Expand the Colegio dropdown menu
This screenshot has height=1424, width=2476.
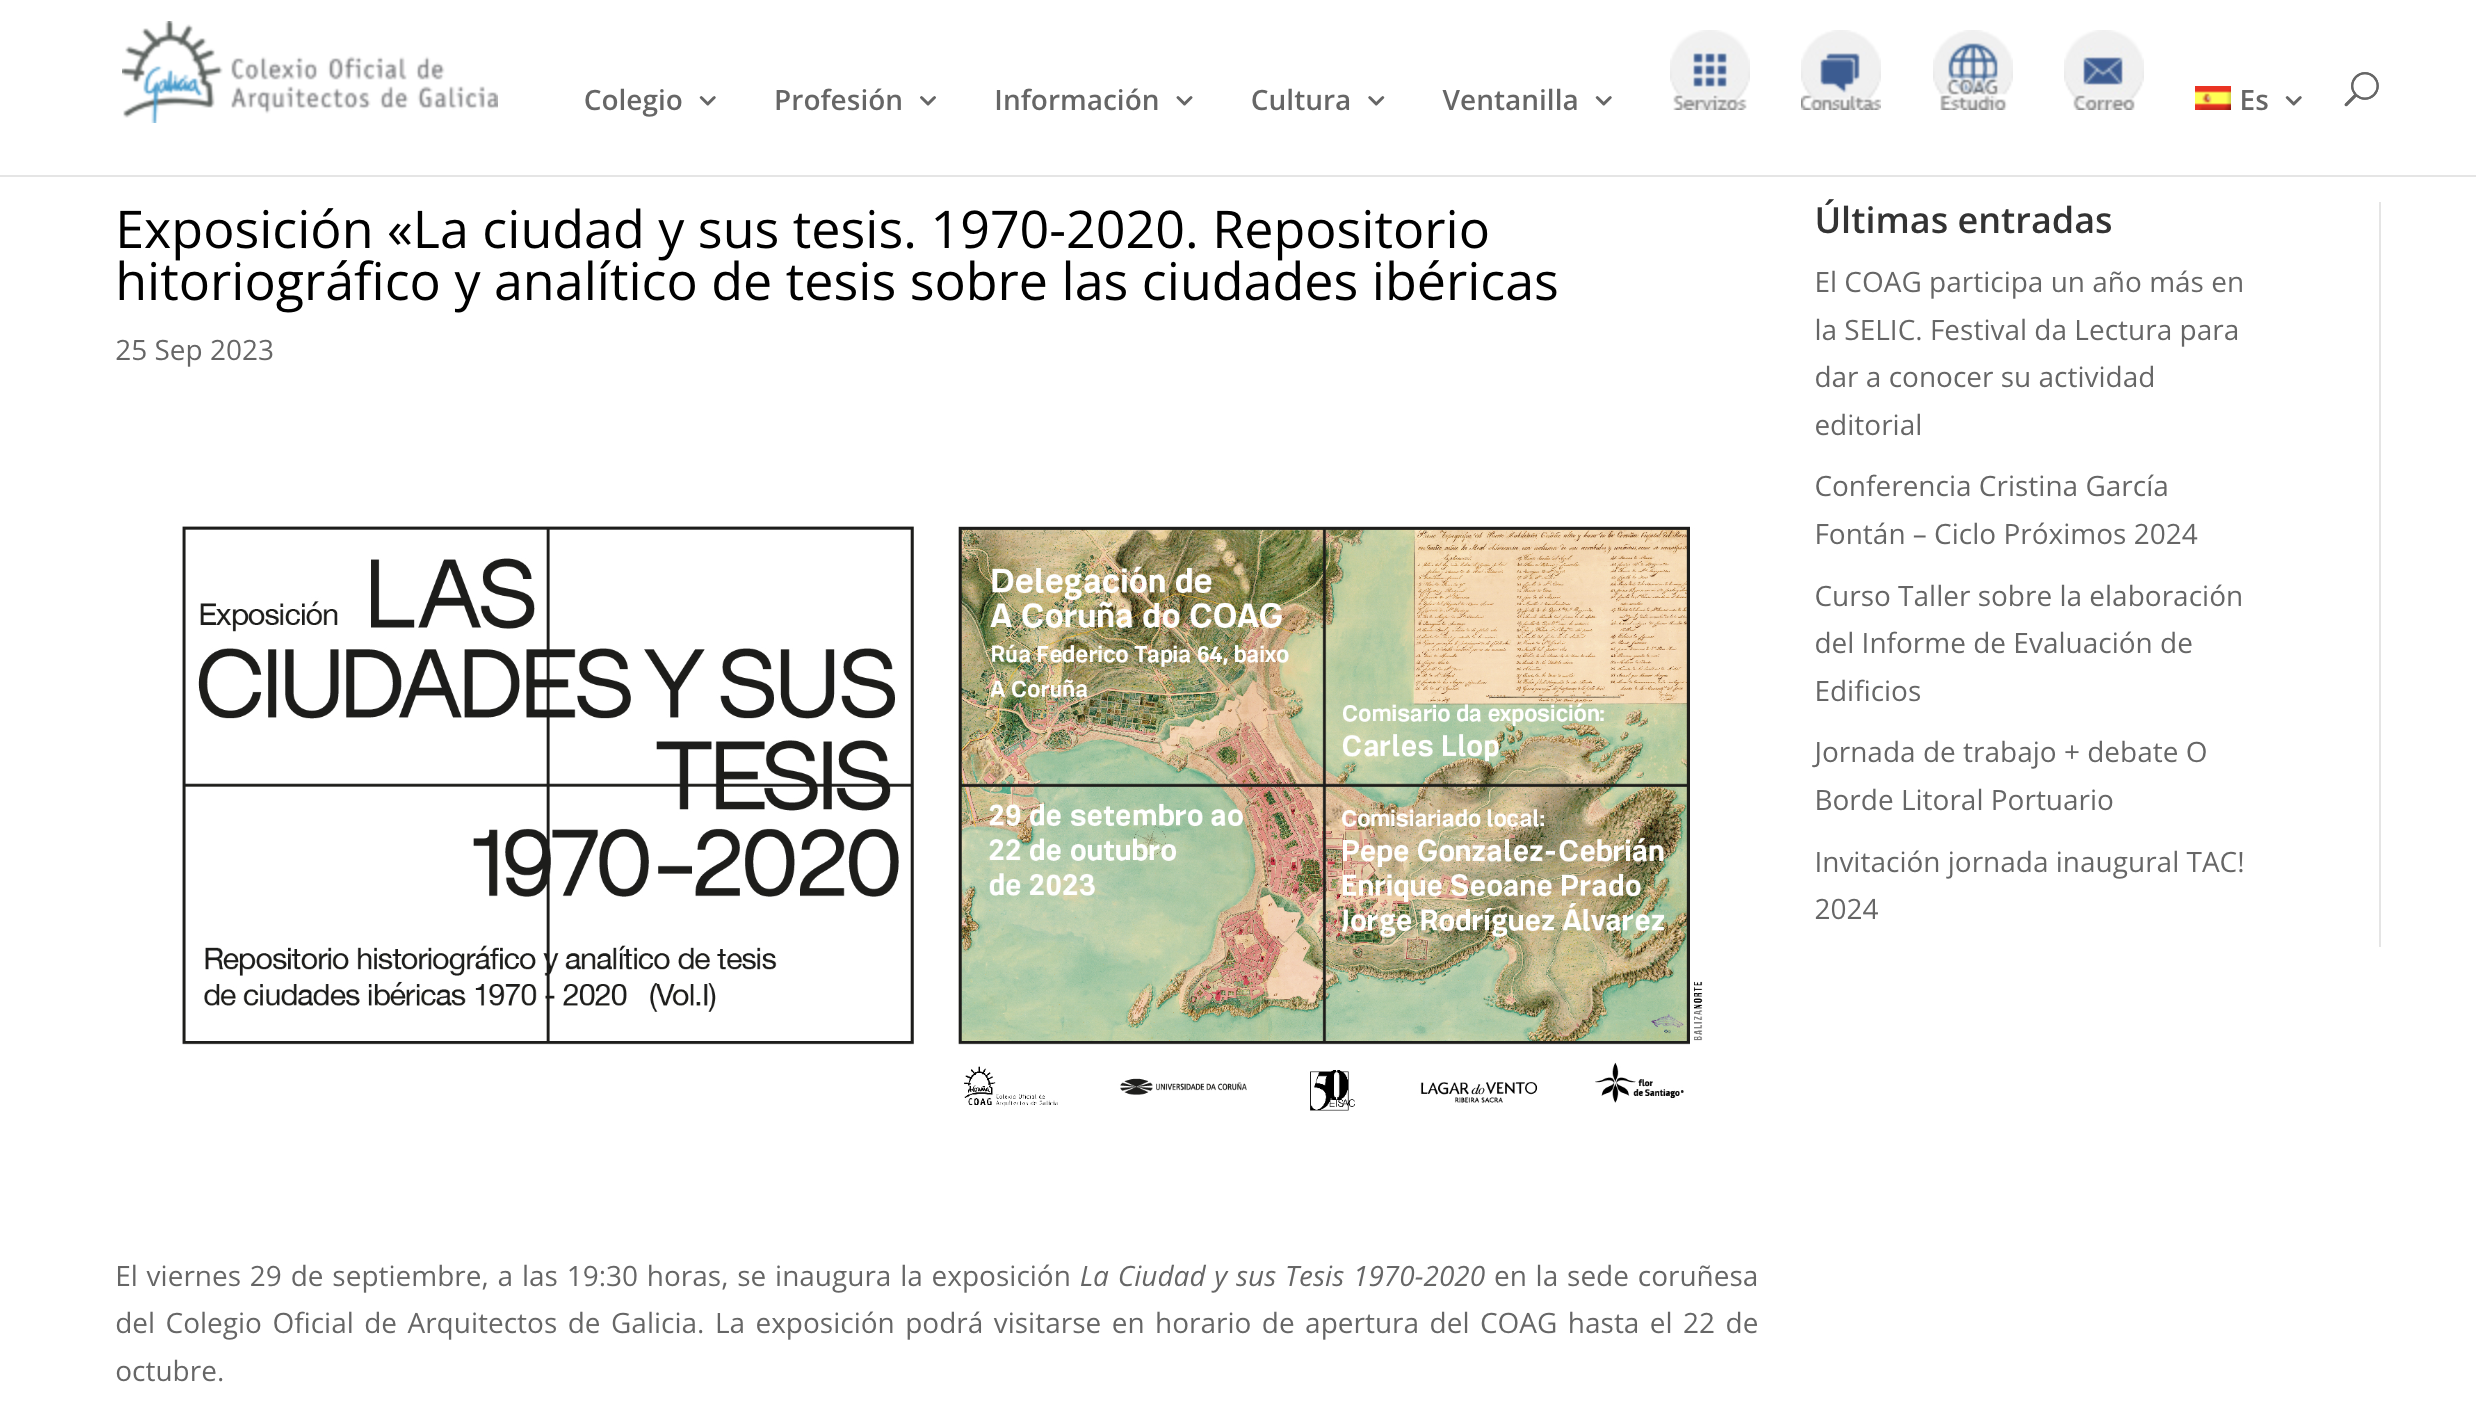coord(648,100)
